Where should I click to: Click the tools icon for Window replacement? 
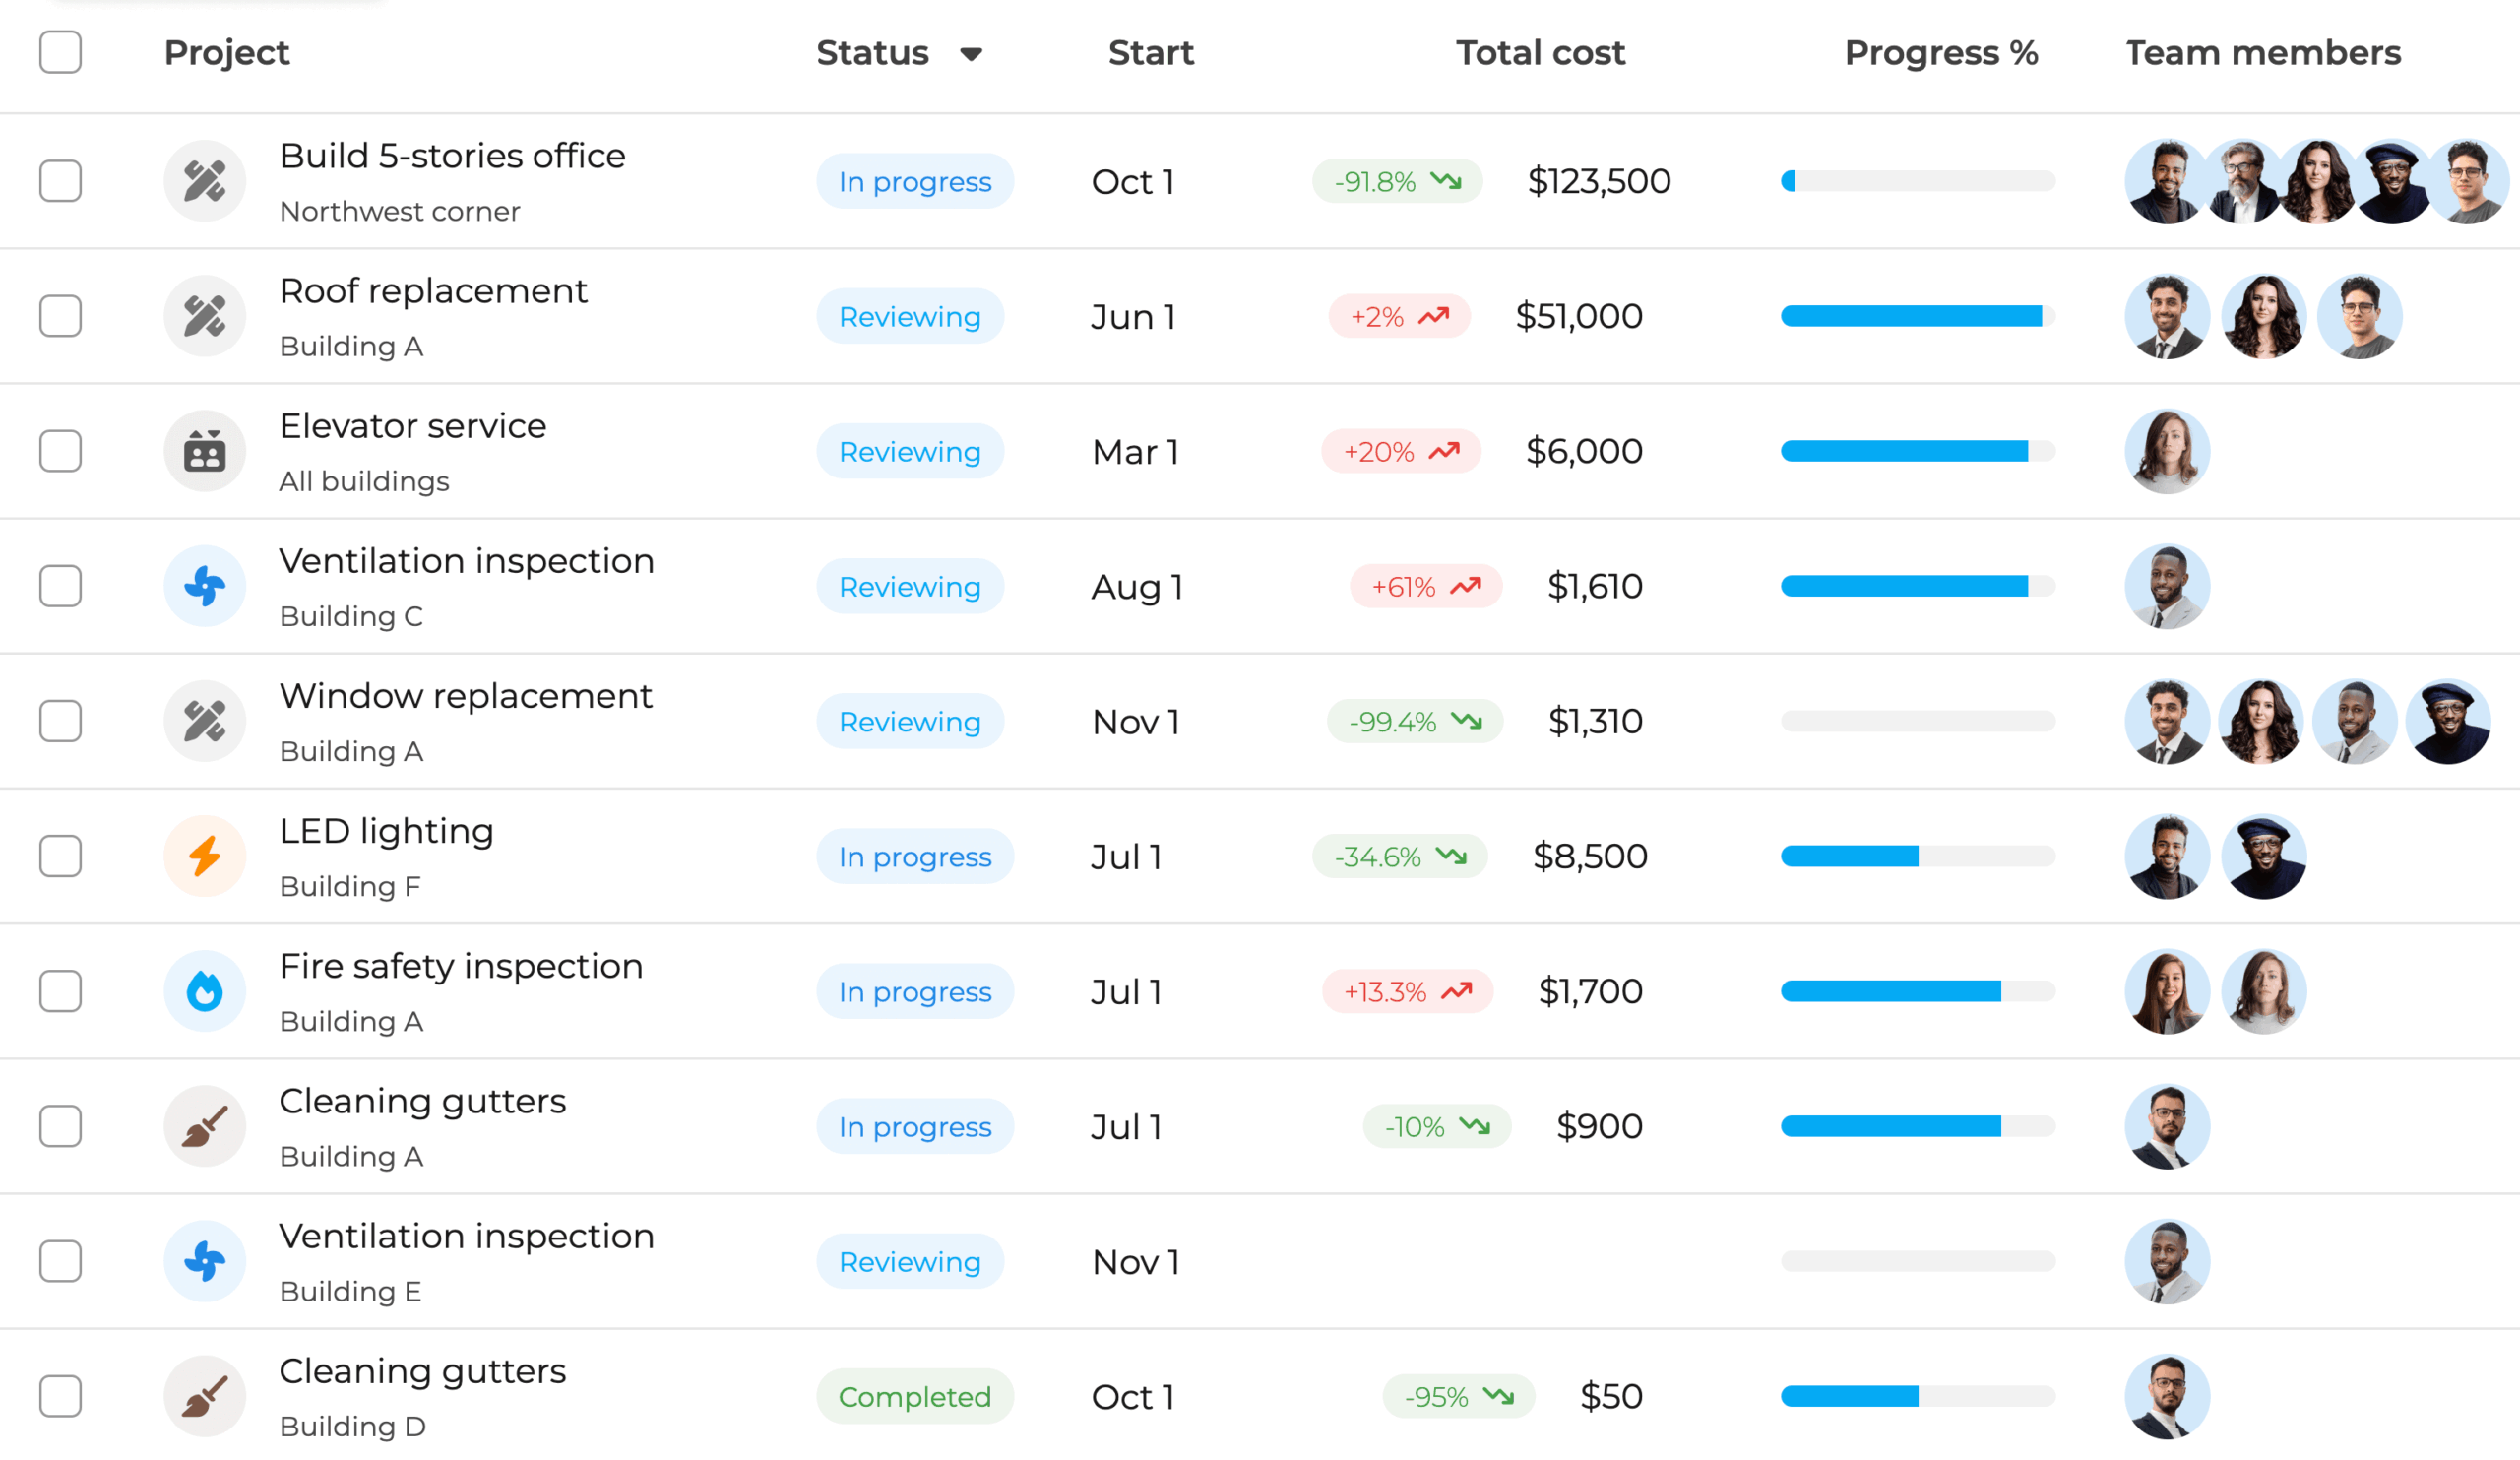205,721
